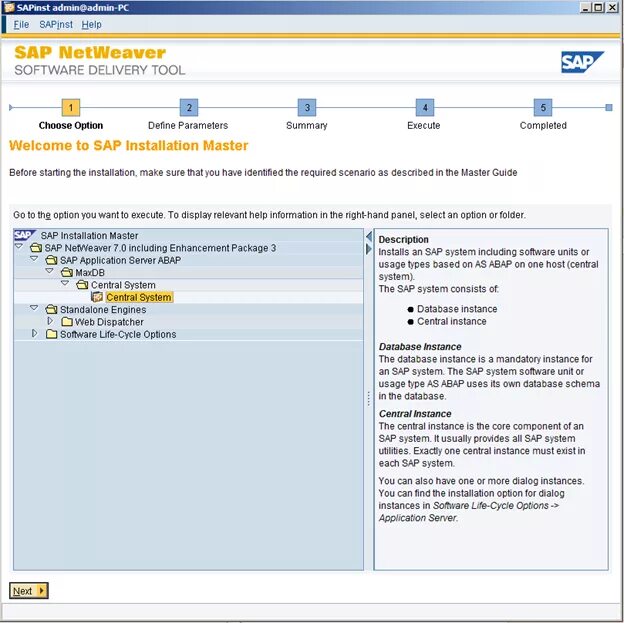This screenshot has width=624, height=623.
Task: Click the splitter drag handle dots
Action: pyautogui.click(x=369, y=398)
